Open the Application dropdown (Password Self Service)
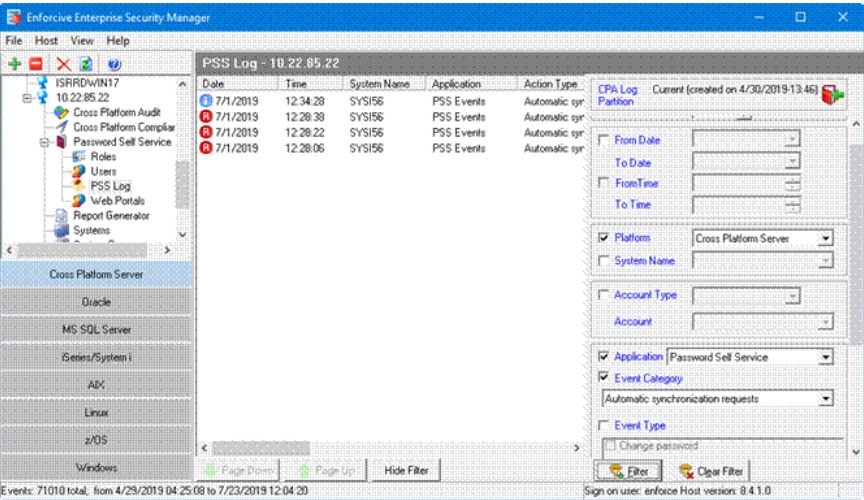Screen dimensions: 864x500 [825, 357]
